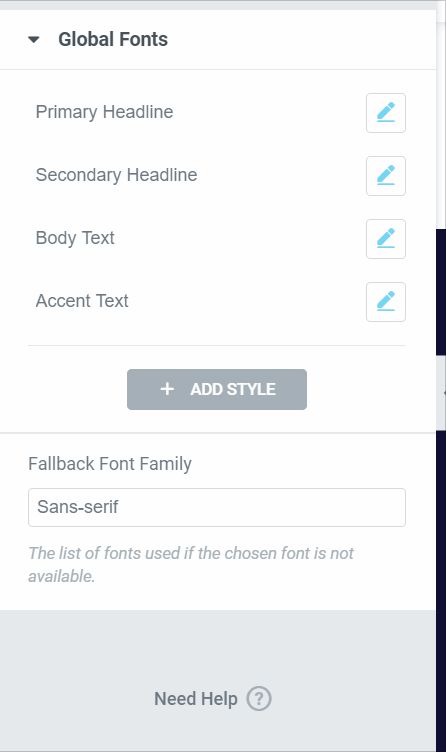Viewport: 446px width, 752px height.
Task: Select the Secondary Headline label
Action: click(x=117, y=175)
